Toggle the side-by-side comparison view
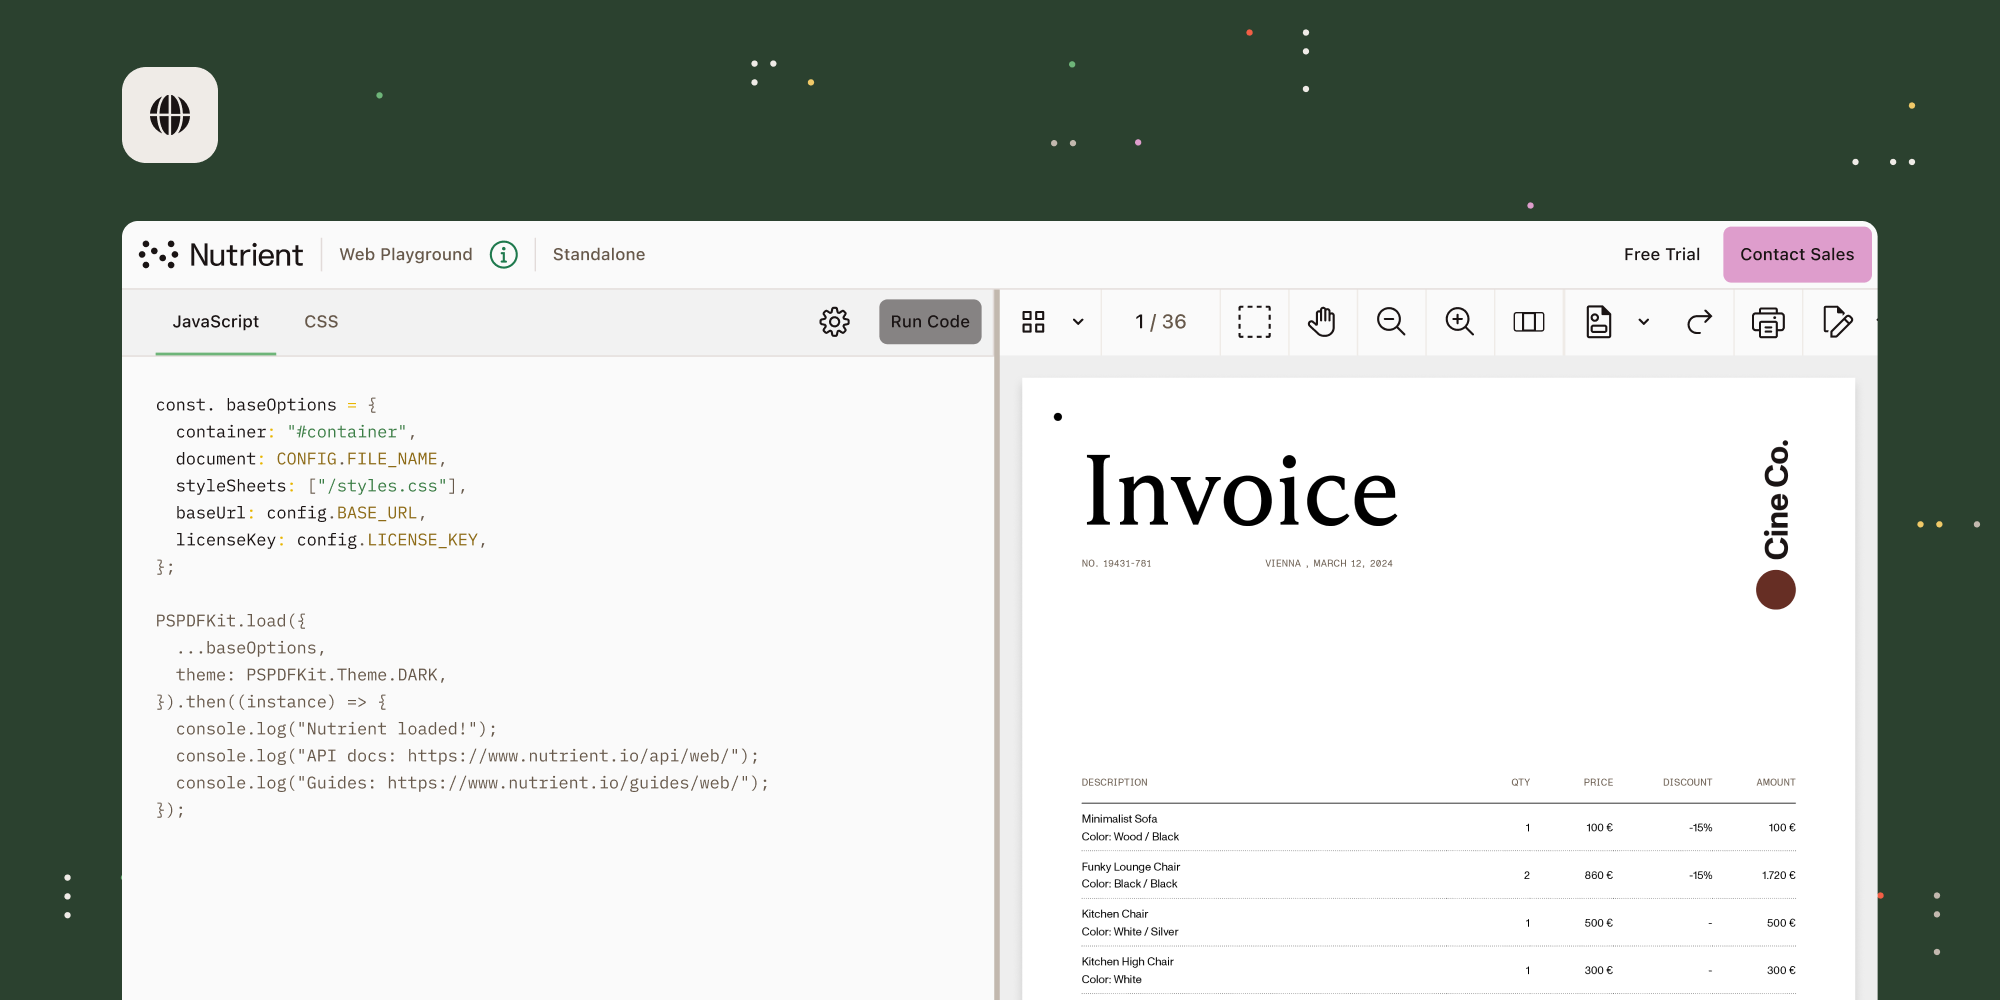Viewport: 2000px width, 1000px height. pos(1529,322)
